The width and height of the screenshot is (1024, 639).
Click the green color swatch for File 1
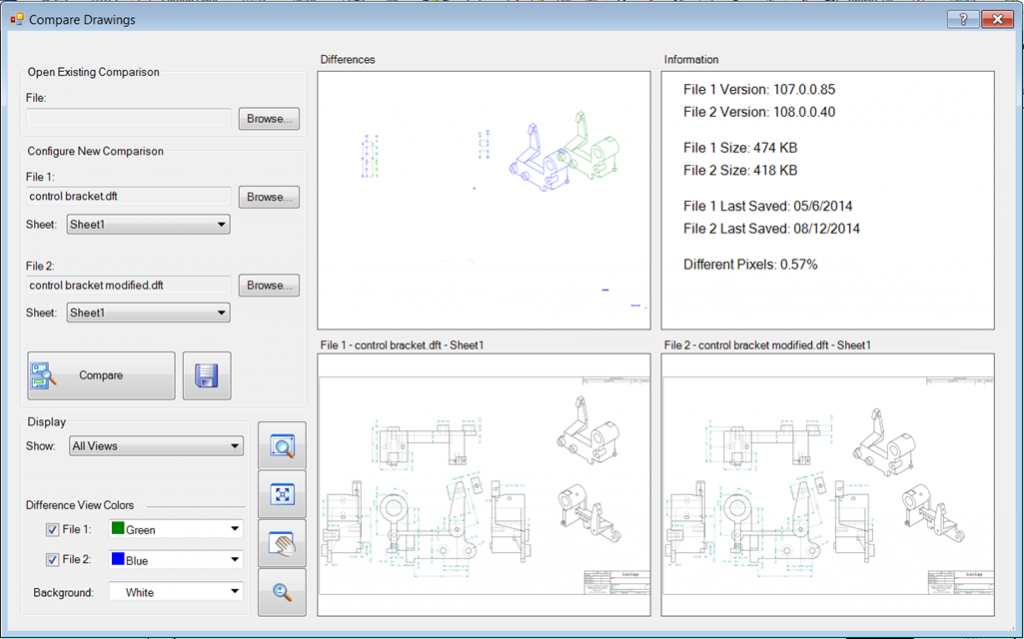pos(118,528)
